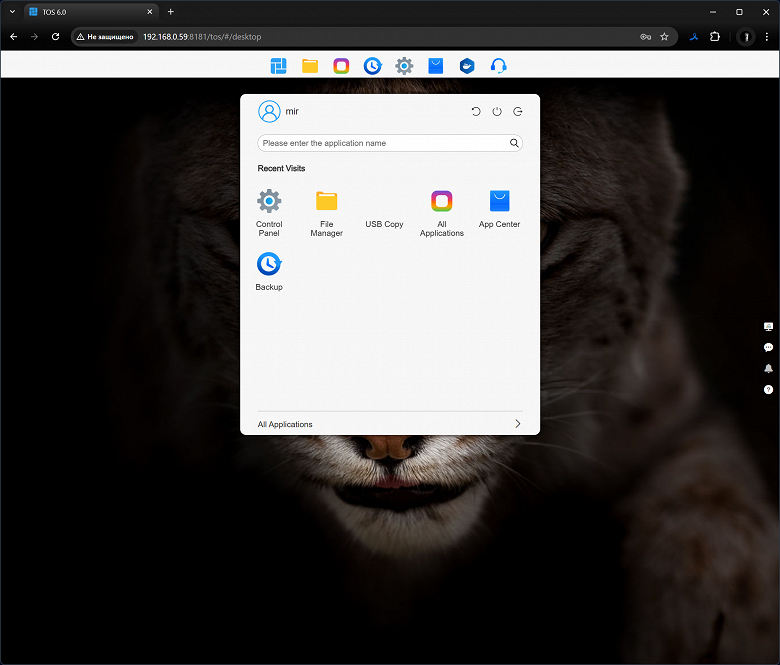Open App Center bag icon in taskbar

click(436, 66)
